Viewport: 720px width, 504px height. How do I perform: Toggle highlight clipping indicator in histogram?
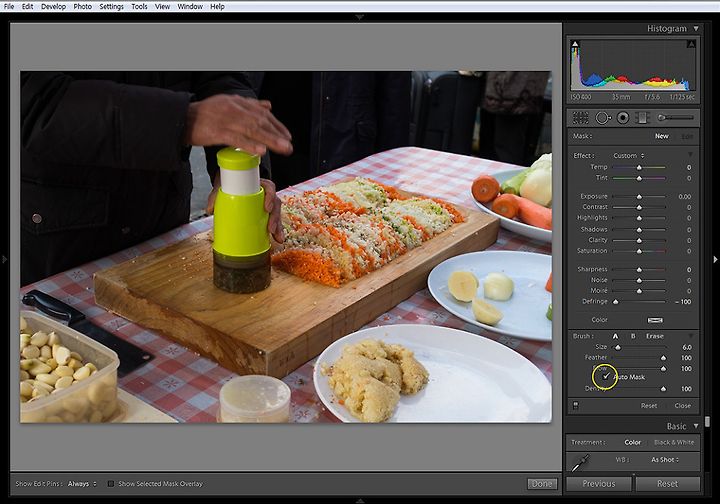coord(691,44)
